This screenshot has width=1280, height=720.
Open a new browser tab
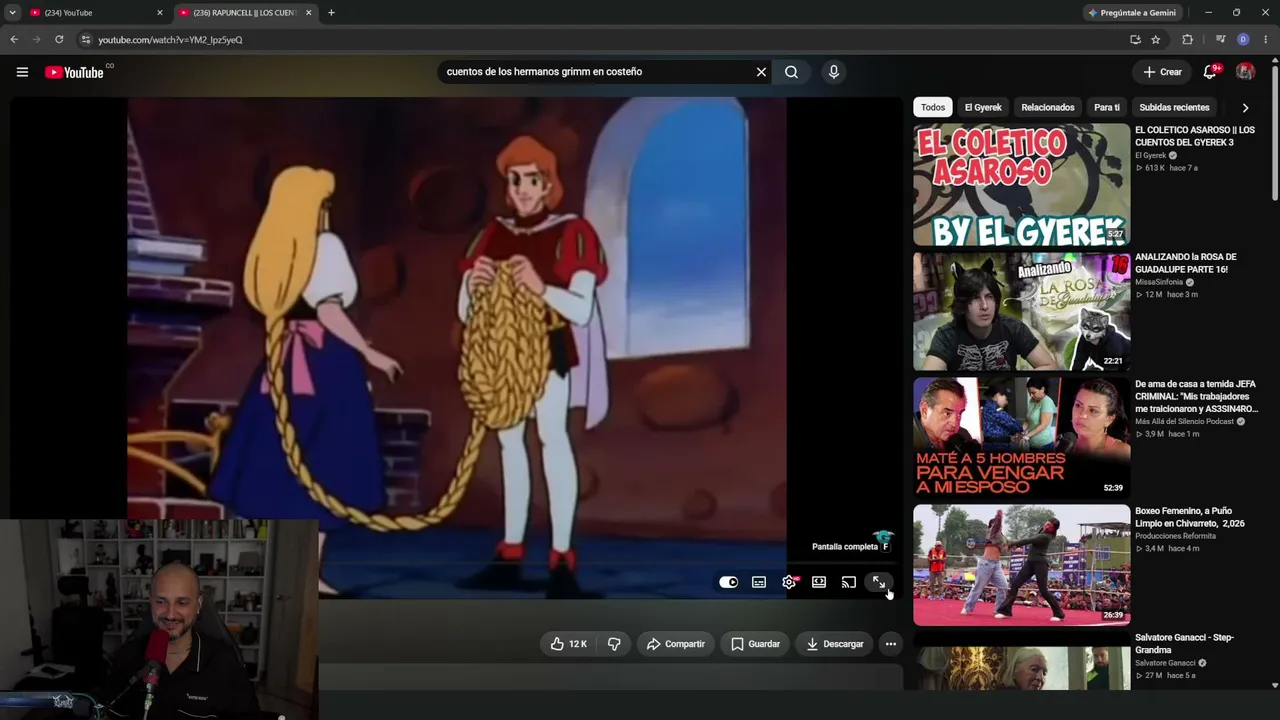[x=331, y=13]
